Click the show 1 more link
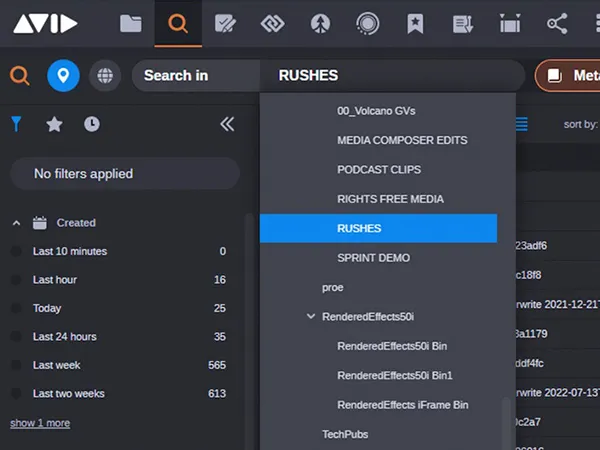 40,423
